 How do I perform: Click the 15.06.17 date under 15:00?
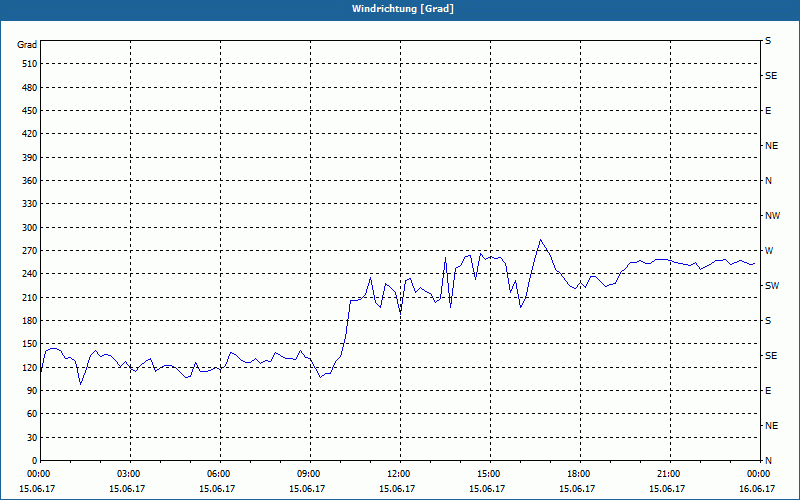(x=487, y=488)
